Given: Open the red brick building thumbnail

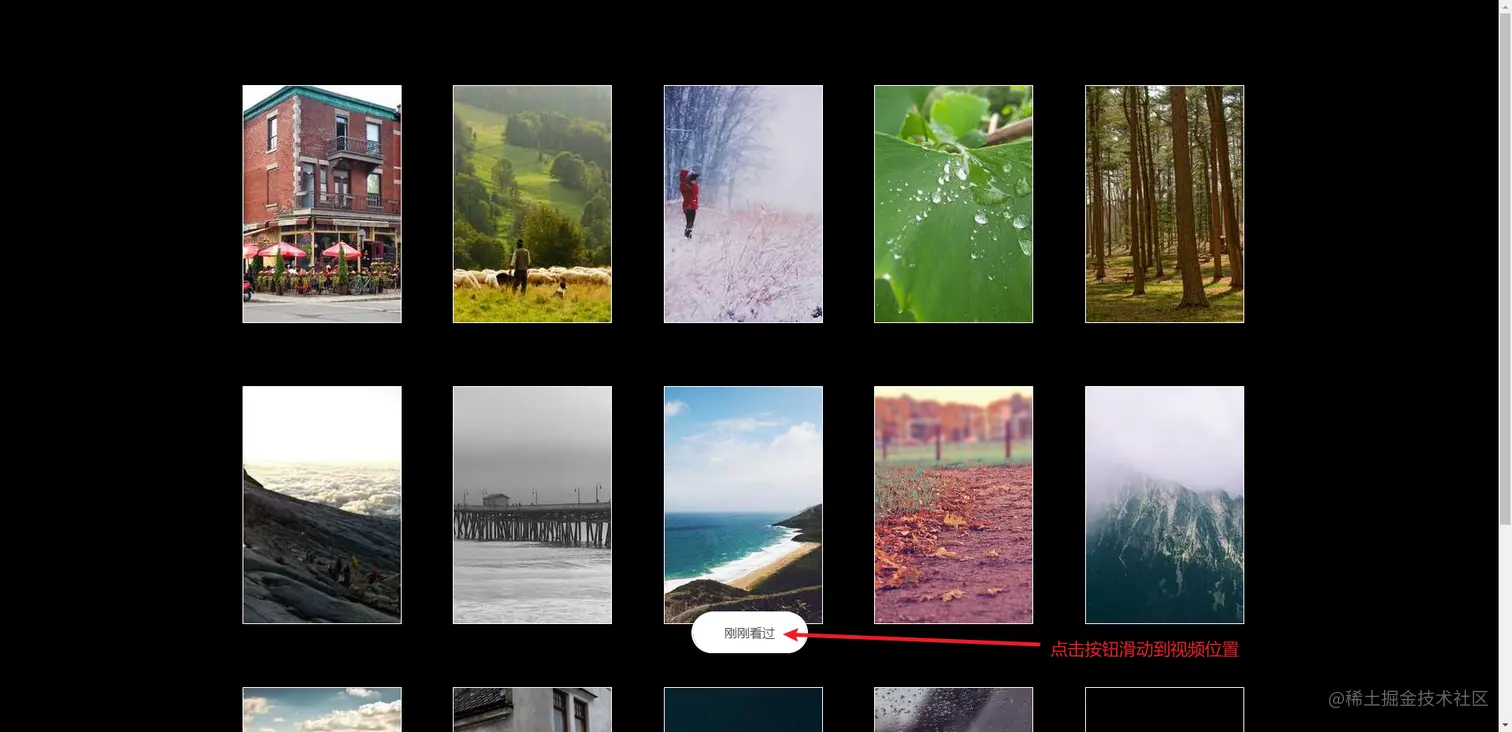Looking at the screenshot, I should click(x=322, y=204).
